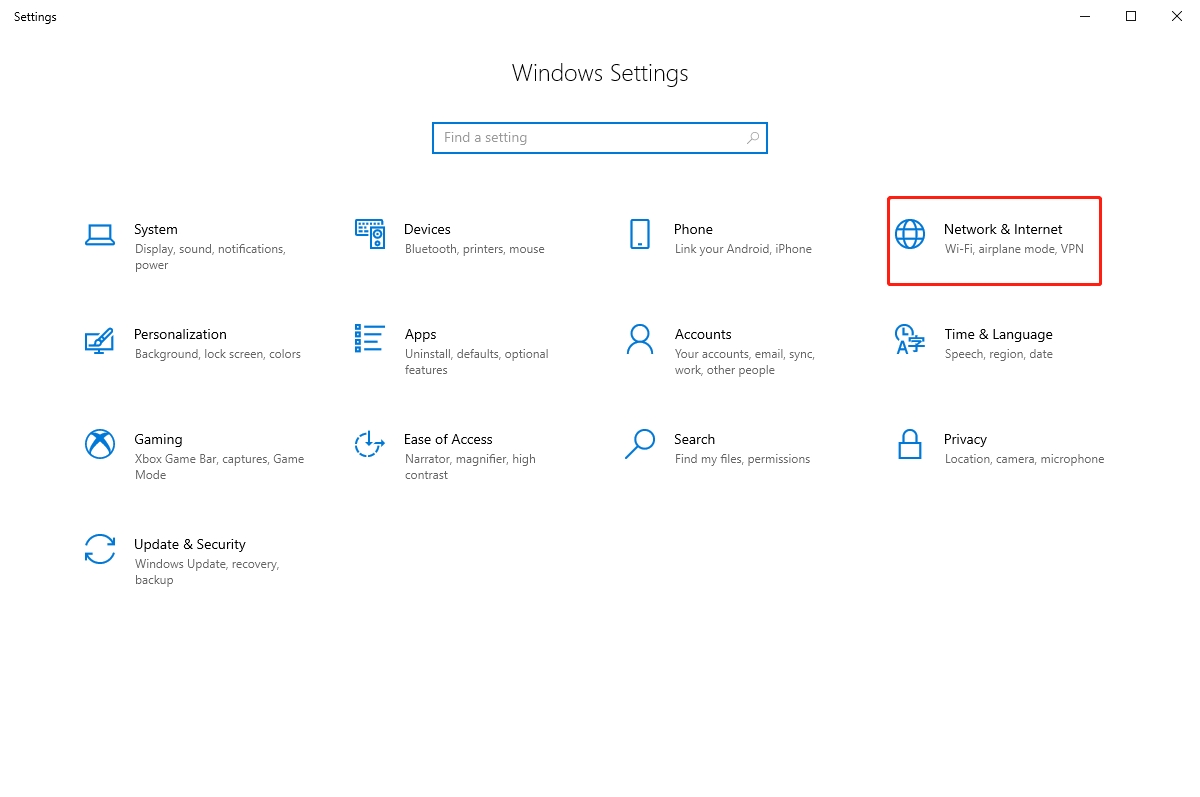The image size is (1200, 797).
Task: Click the 'Network & Internet' title text
Action: coord(1003,229)
